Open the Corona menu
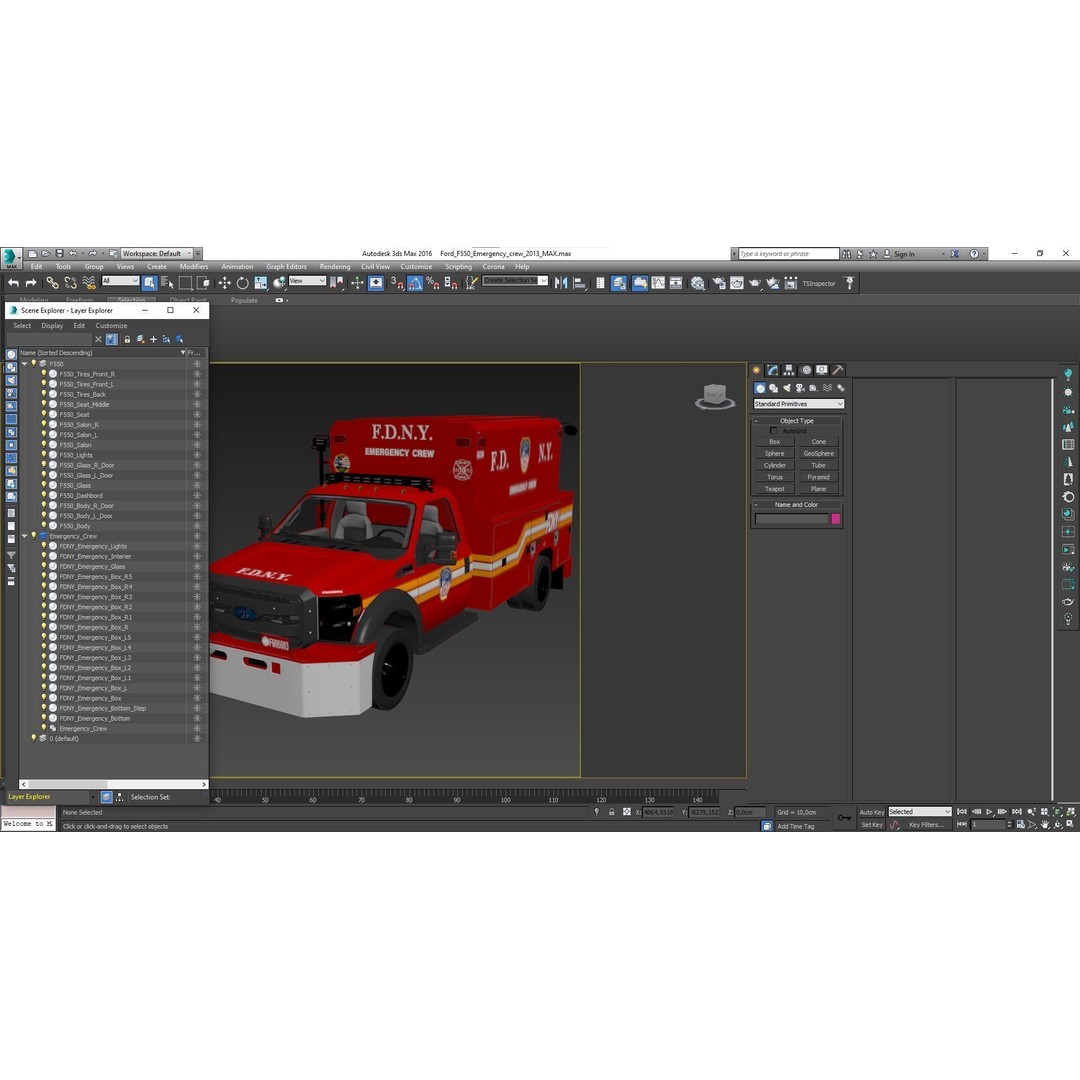The width and height of the screenshot is (1080, 1080). (x=493, y=267)
